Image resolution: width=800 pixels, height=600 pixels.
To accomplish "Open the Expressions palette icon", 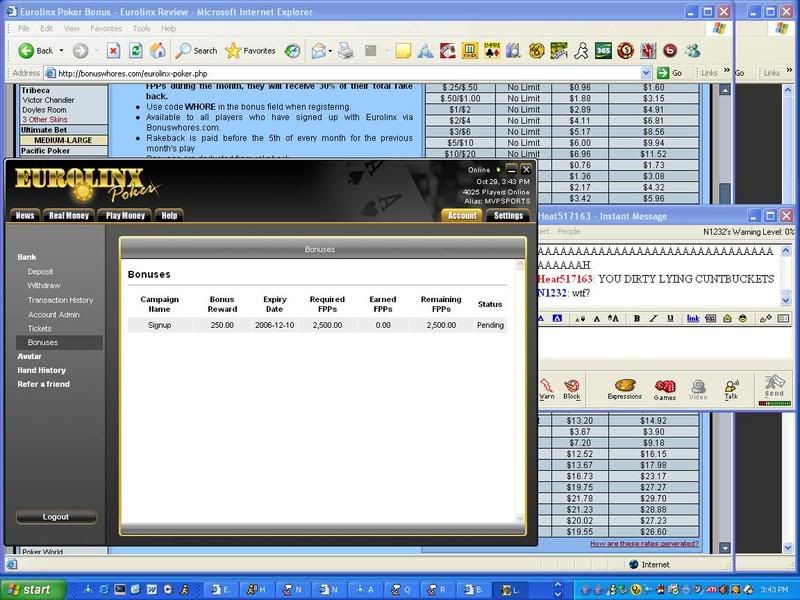I will pyautogui.click(x=625, y=389).
